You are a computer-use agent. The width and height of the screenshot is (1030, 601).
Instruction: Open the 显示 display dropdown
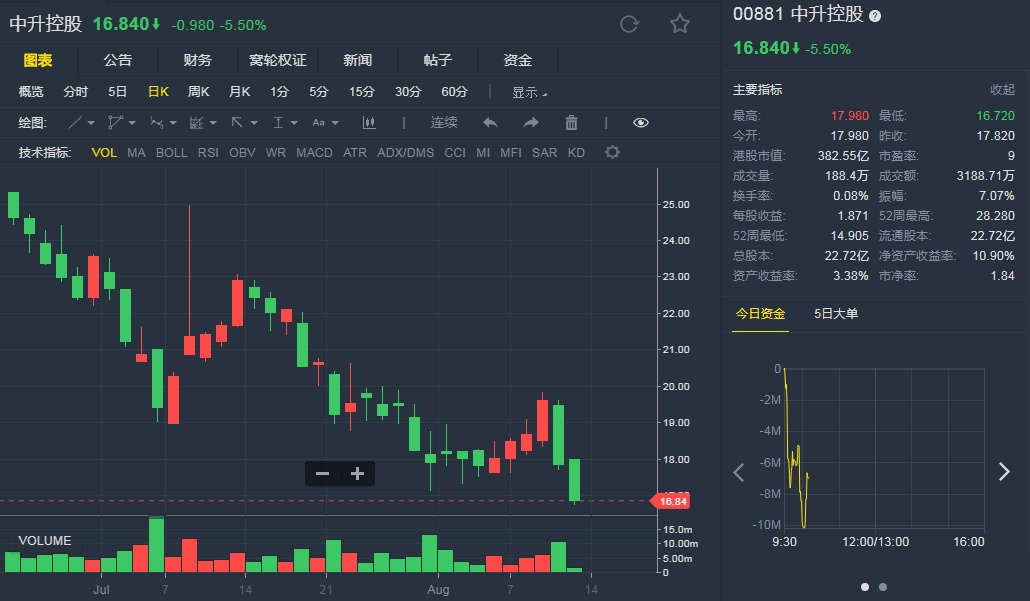[x=530, y=92]
